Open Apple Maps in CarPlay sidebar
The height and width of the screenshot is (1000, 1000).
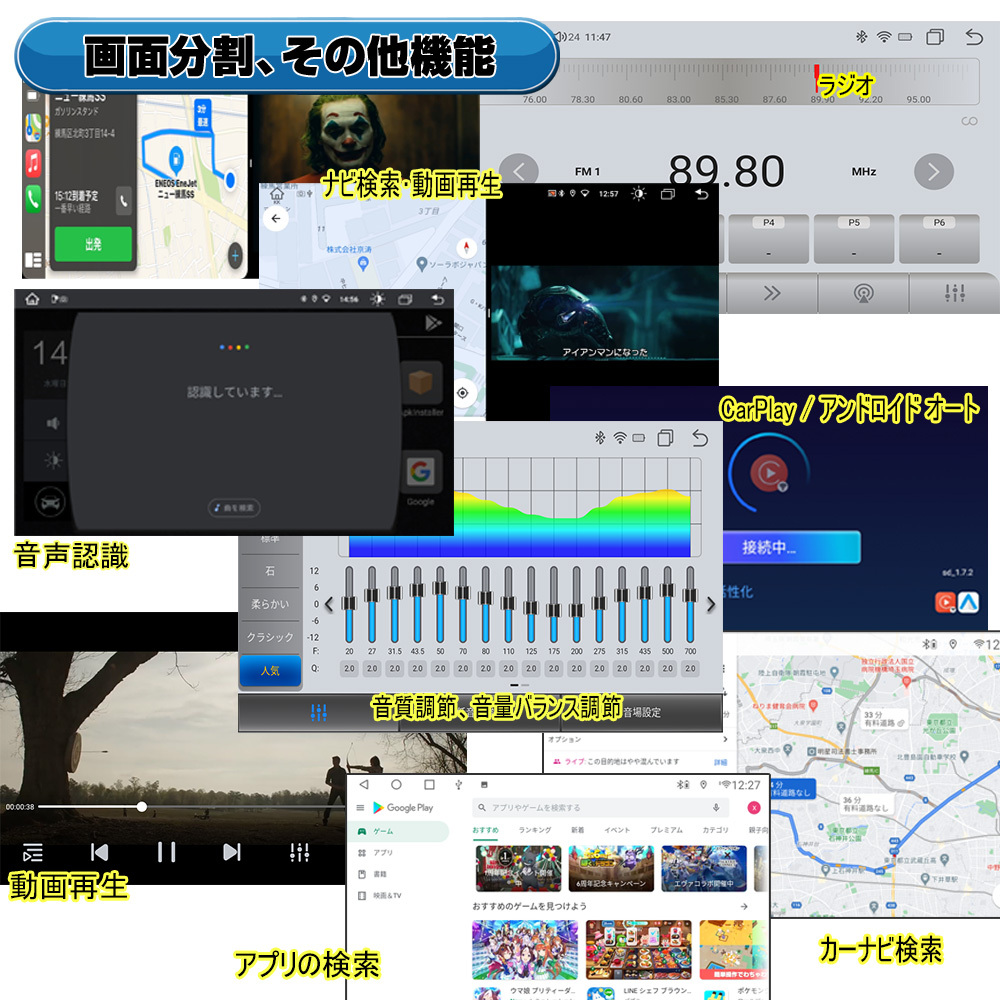pyautogui.click(x=33, y=128)
